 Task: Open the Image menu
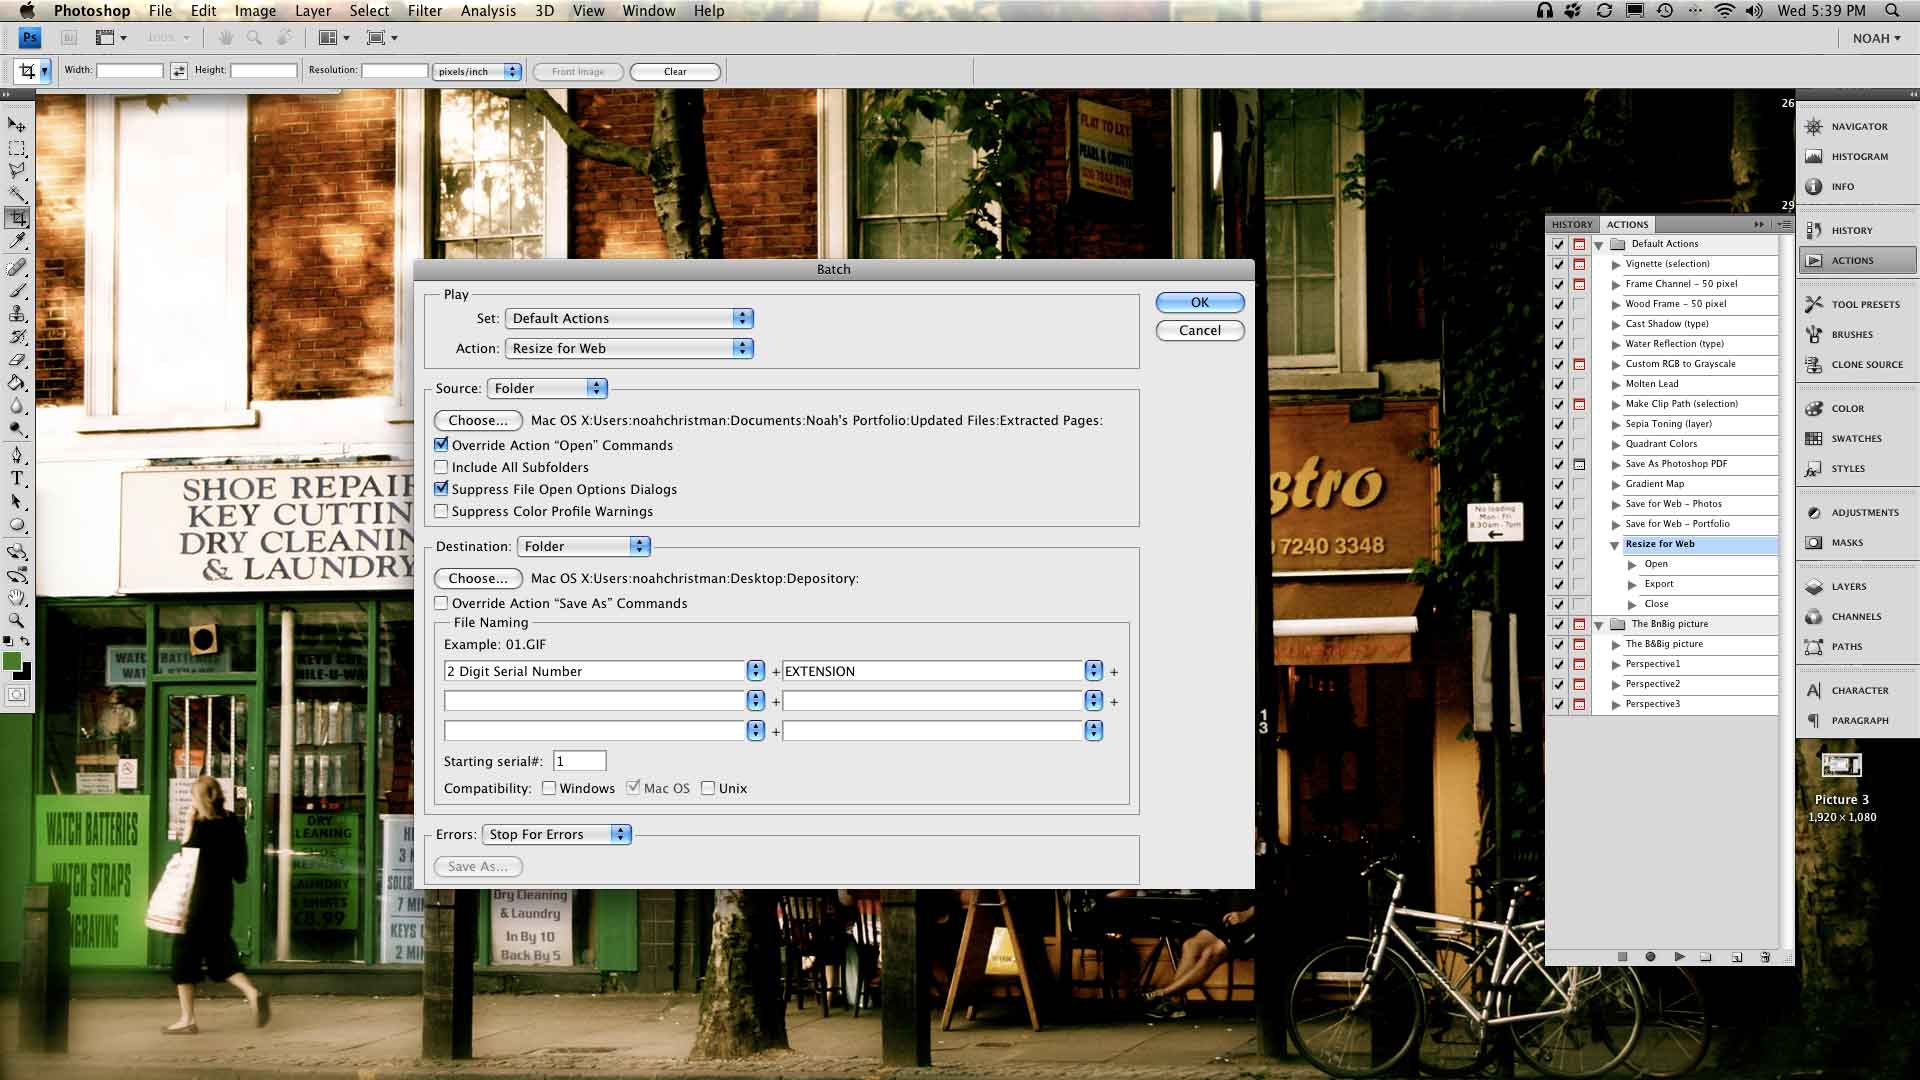point(255,11)
